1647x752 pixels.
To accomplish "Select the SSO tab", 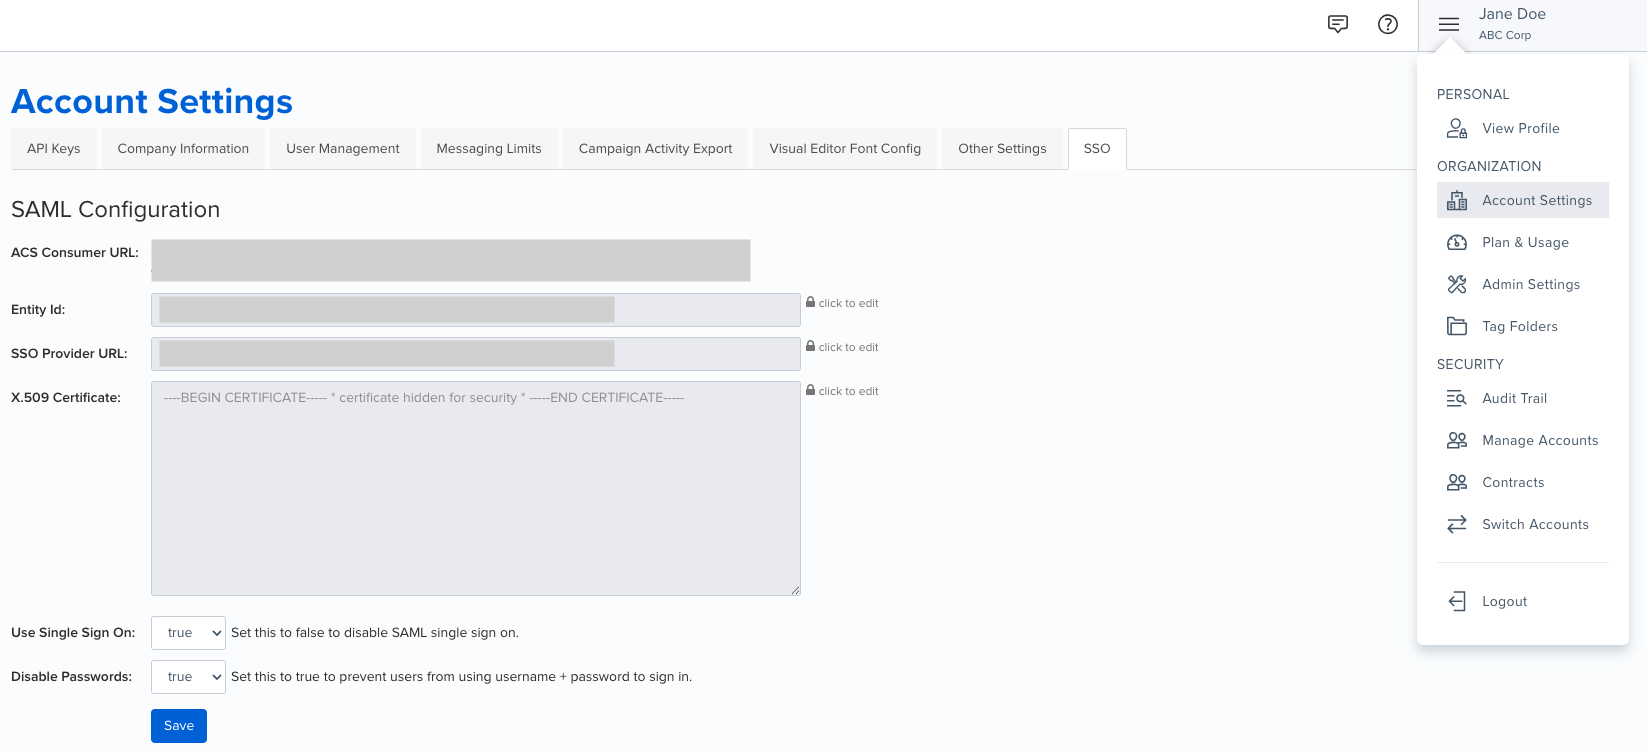I will coord(1097,149).
